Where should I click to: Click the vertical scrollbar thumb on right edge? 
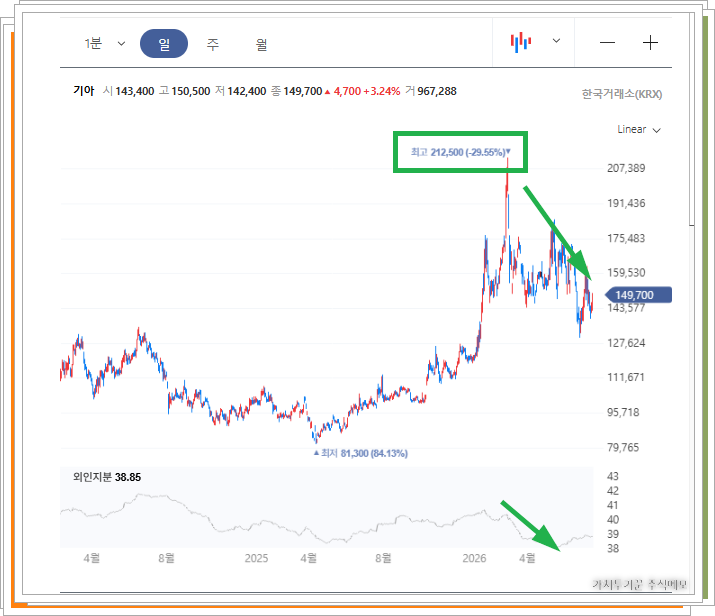click(692, 119)
